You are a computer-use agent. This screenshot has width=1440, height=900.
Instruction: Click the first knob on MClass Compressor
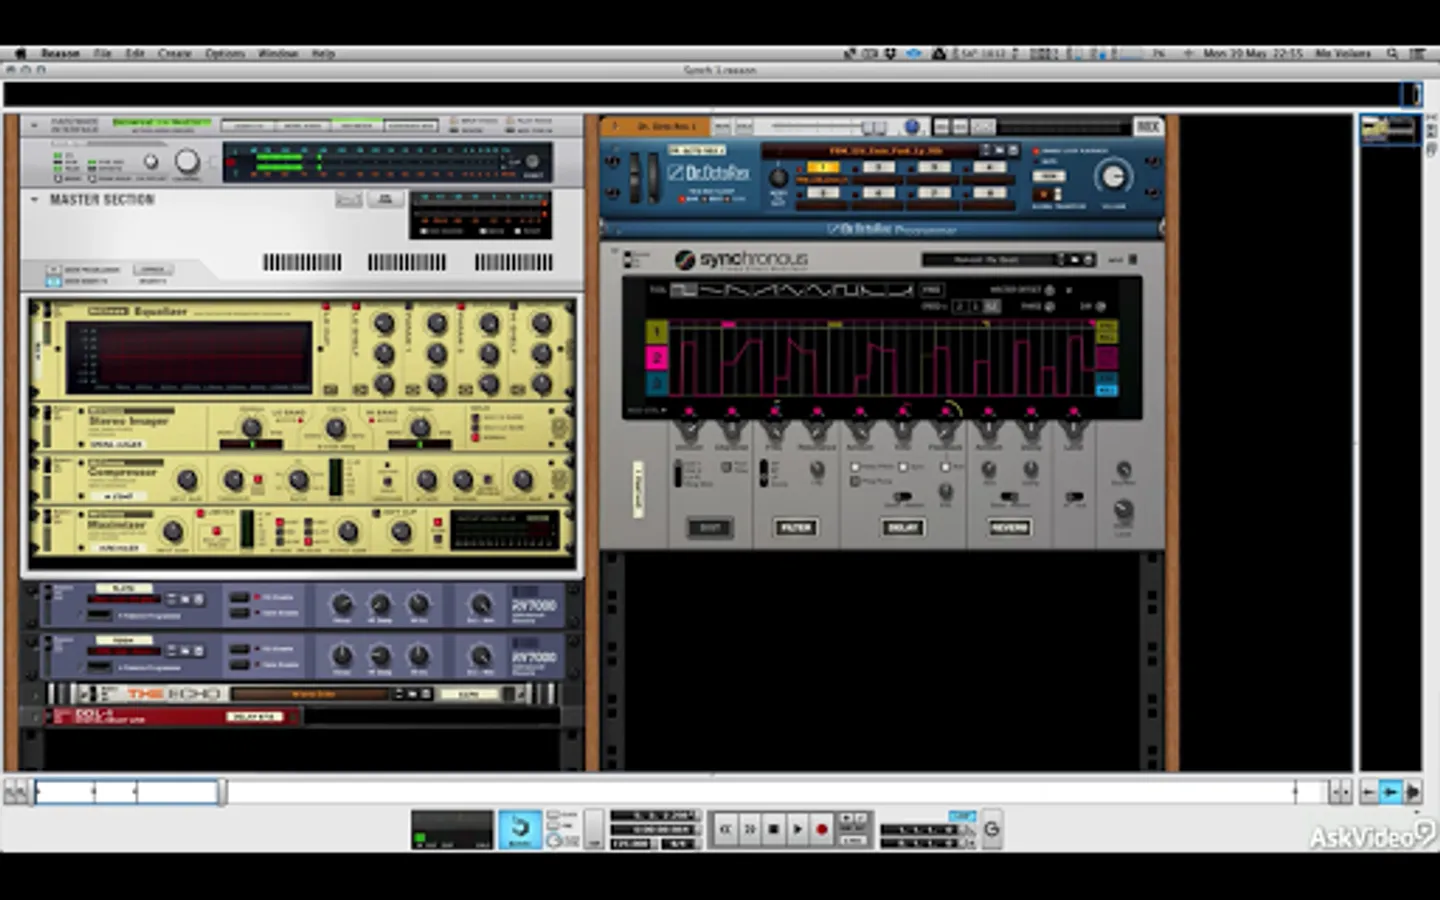[187, 480]
